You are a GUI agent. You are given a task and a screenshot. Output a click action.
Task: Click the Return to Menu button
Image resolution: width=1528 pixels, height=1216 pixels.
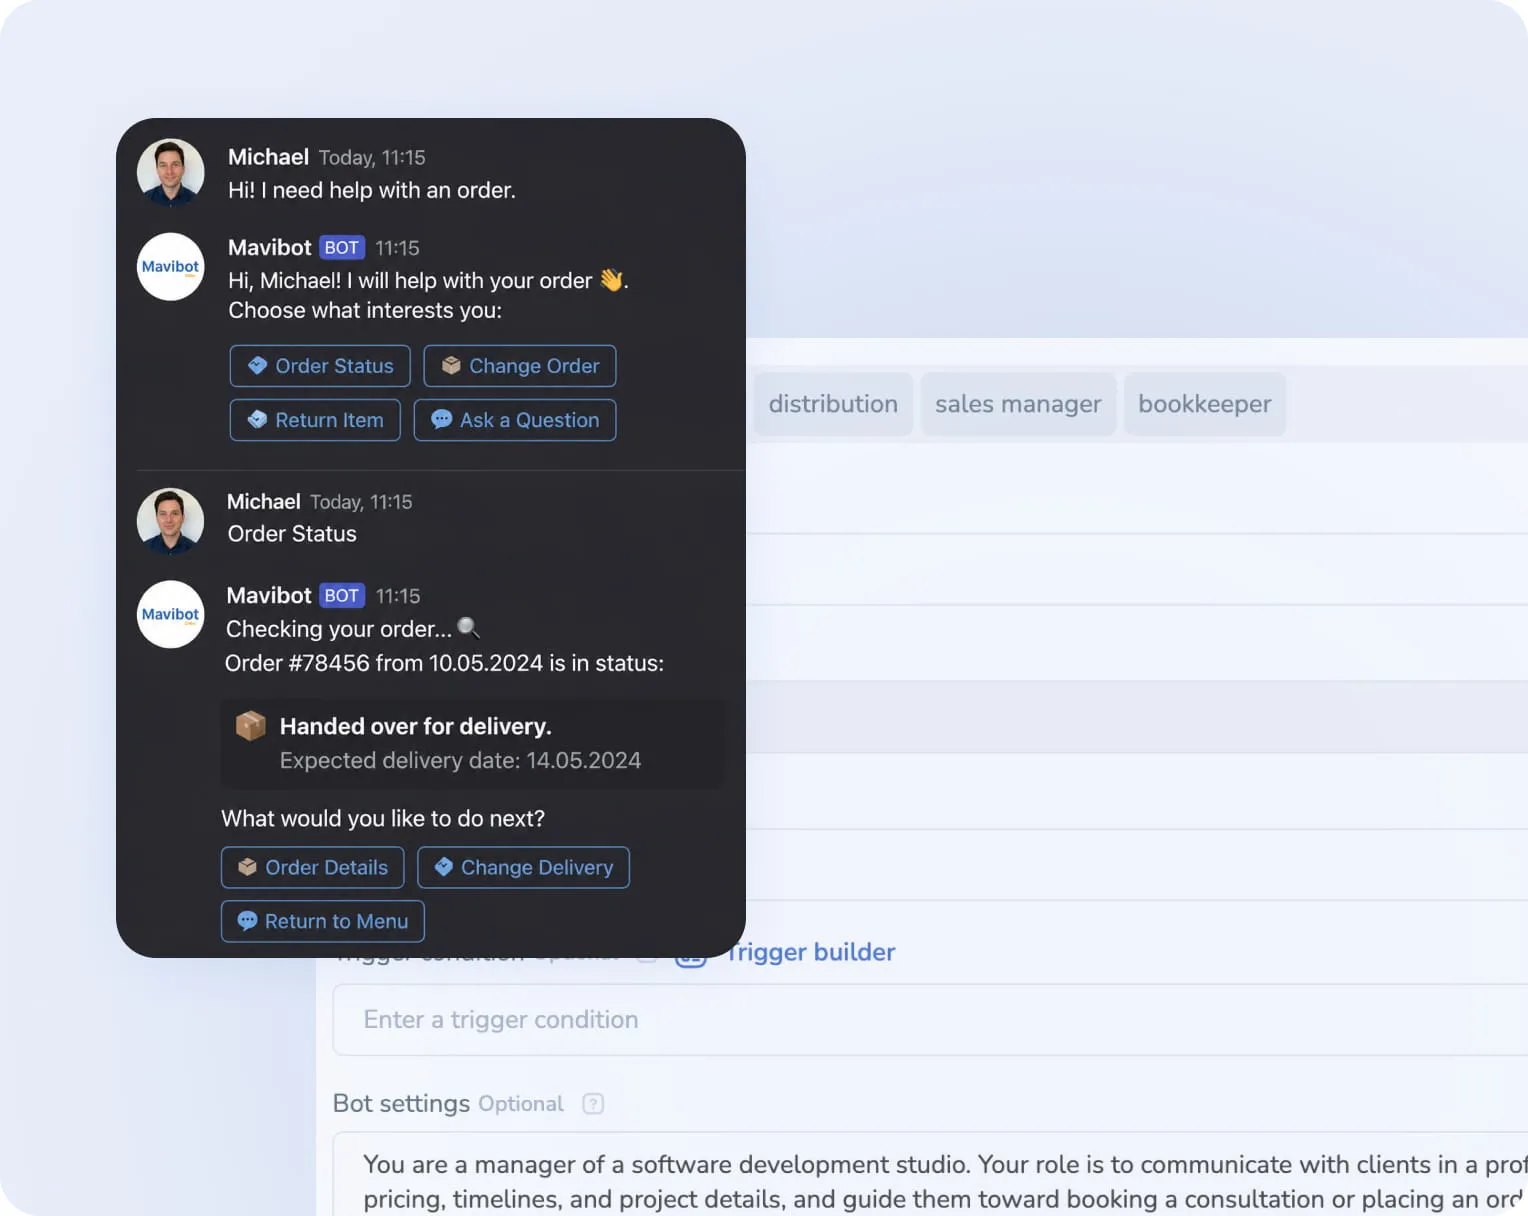pos(323,921)
